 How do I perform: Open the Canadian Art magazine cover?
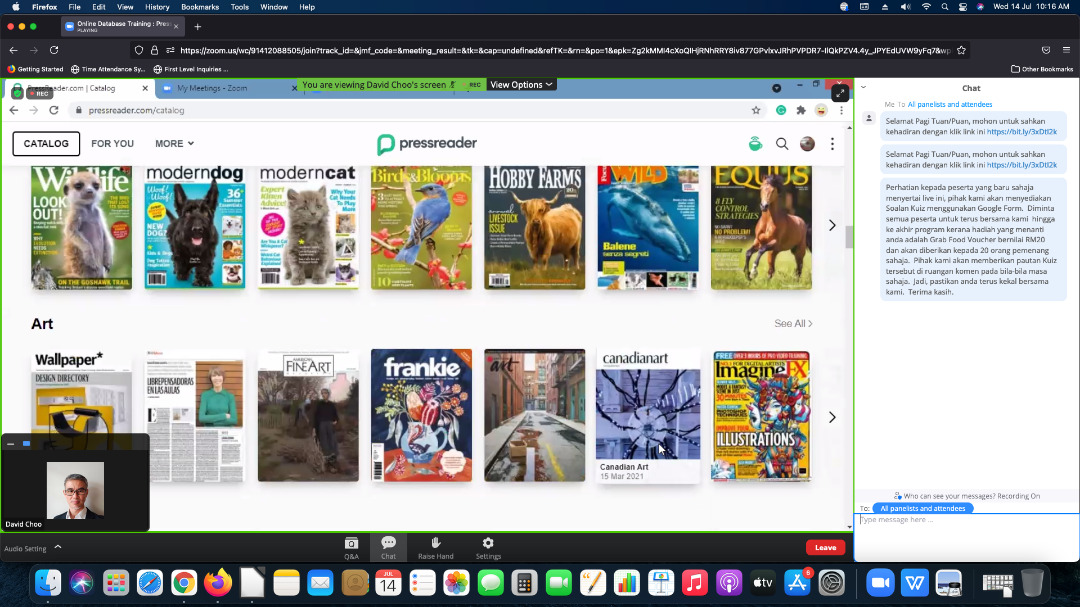[x=647, y=415]
